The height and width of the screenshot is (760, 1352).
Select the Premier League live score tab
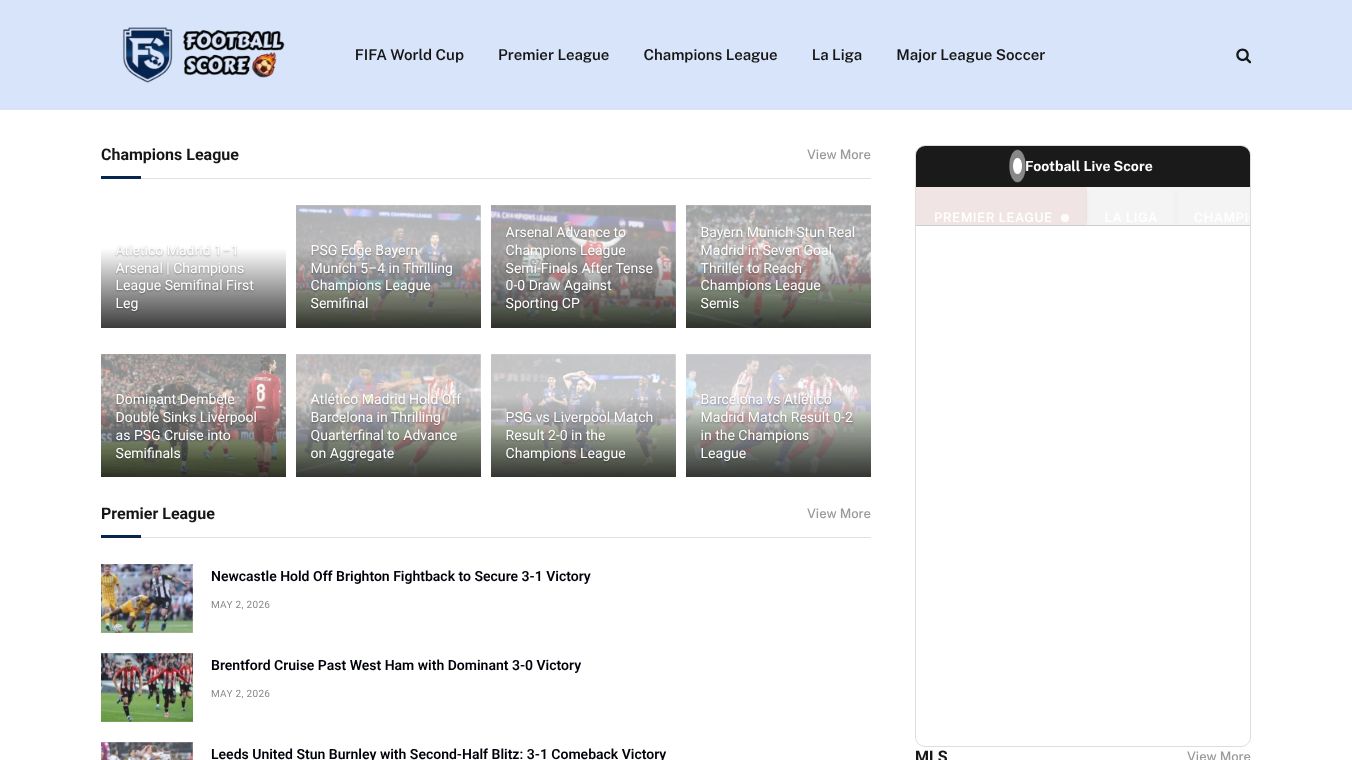point(1001,207)
